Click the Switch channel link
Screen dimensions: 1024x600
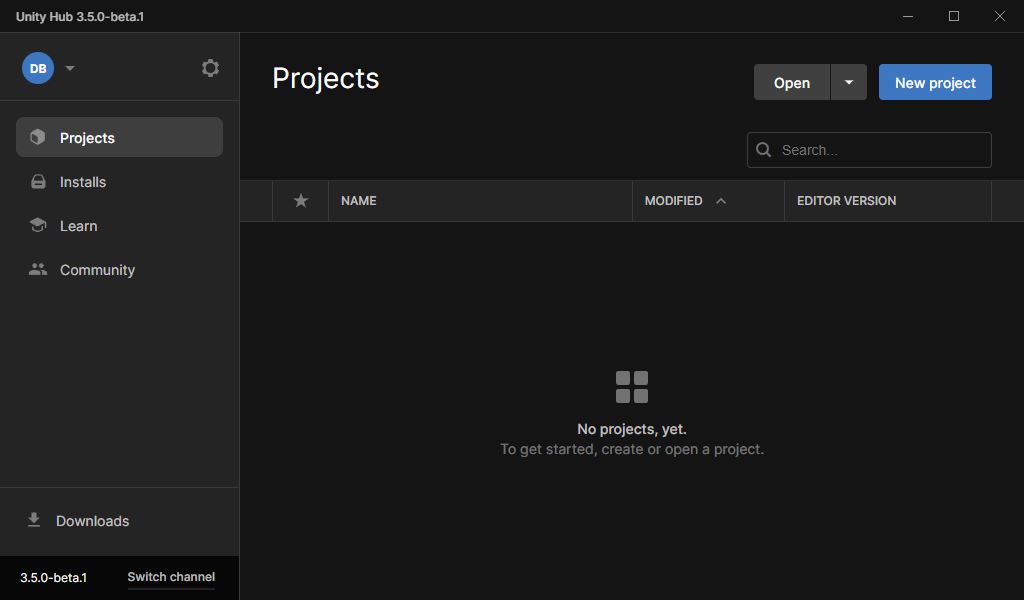click(x=170, y=577)
